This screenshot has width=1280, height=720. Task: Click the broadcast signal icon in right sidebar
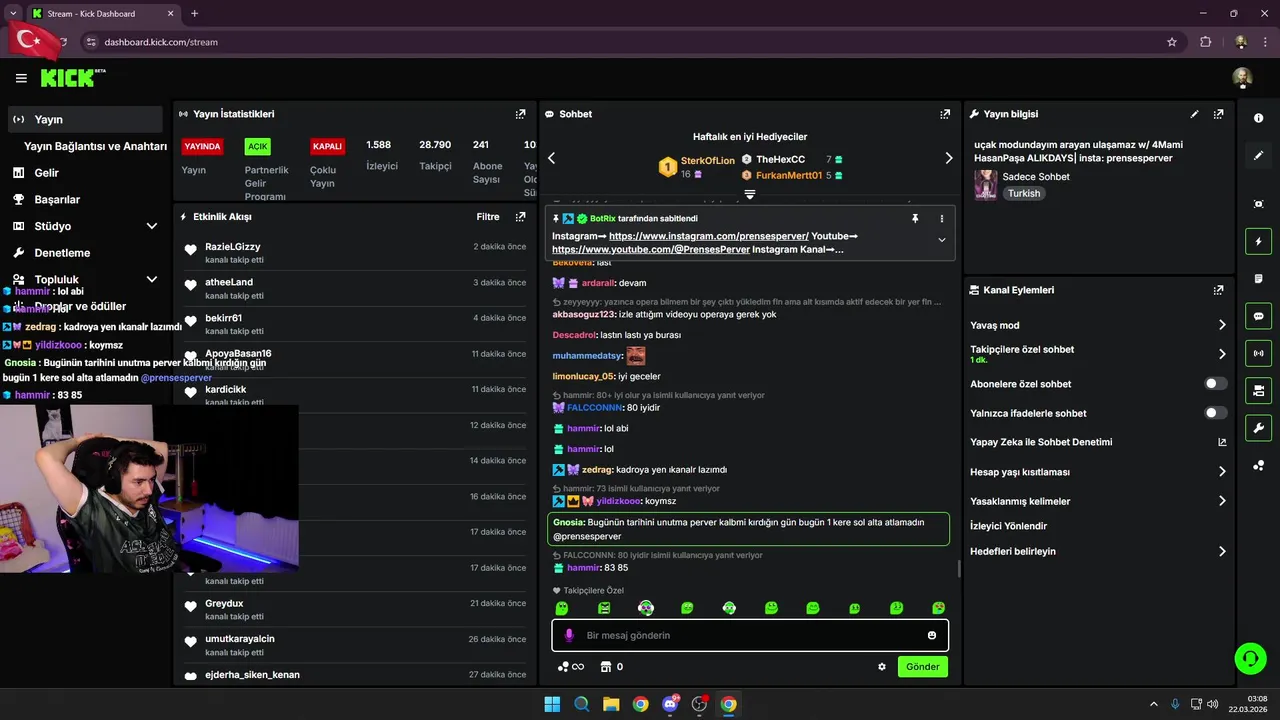tap(1258, 353)
